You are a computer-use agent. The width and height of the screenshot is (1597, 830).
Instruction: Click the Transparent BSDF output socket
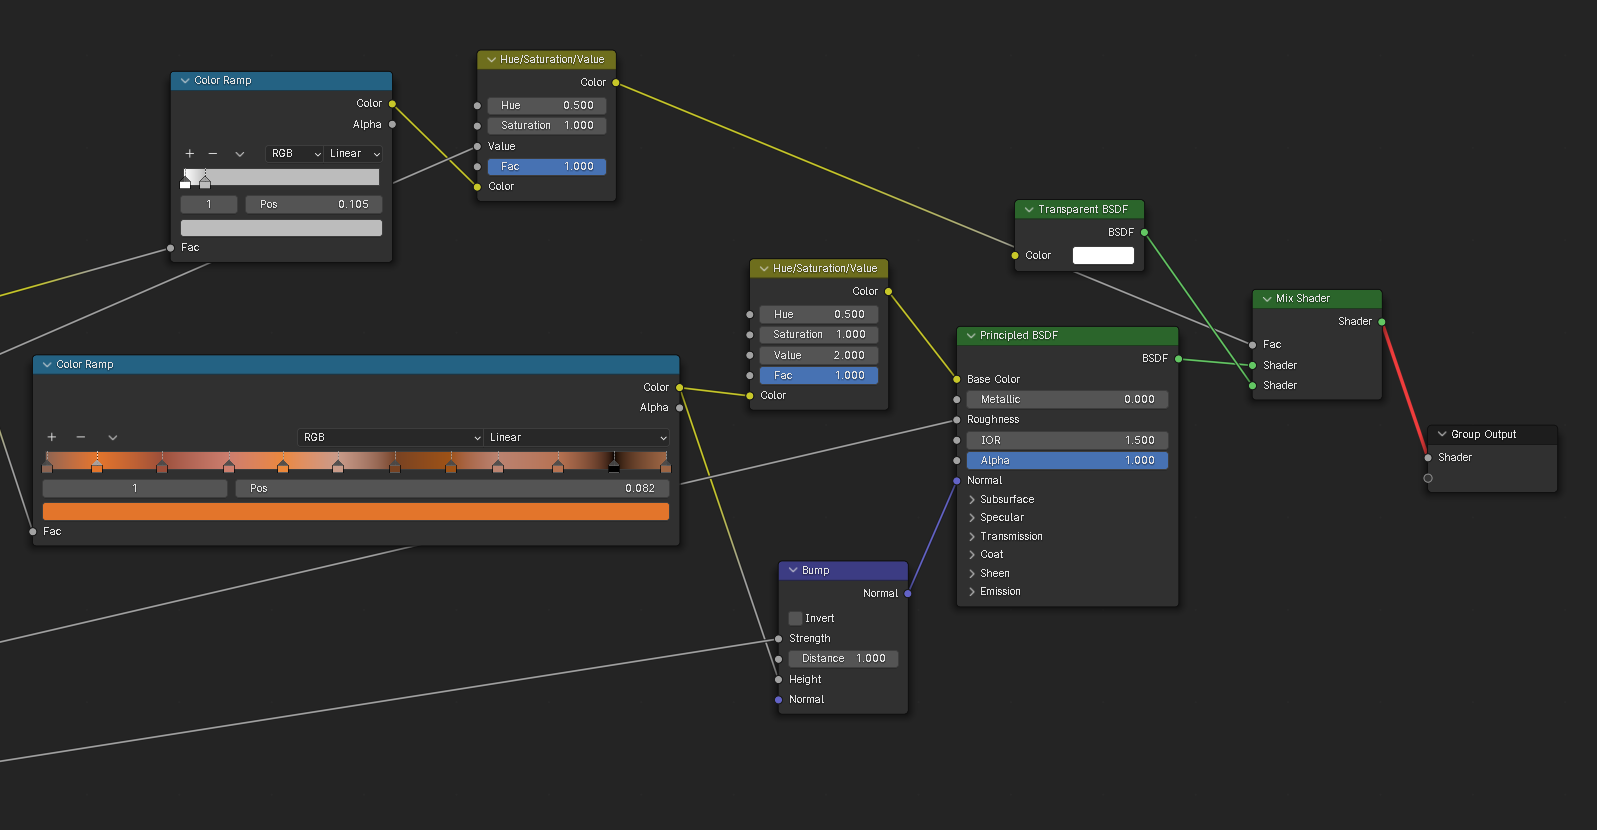point(1145,233)
